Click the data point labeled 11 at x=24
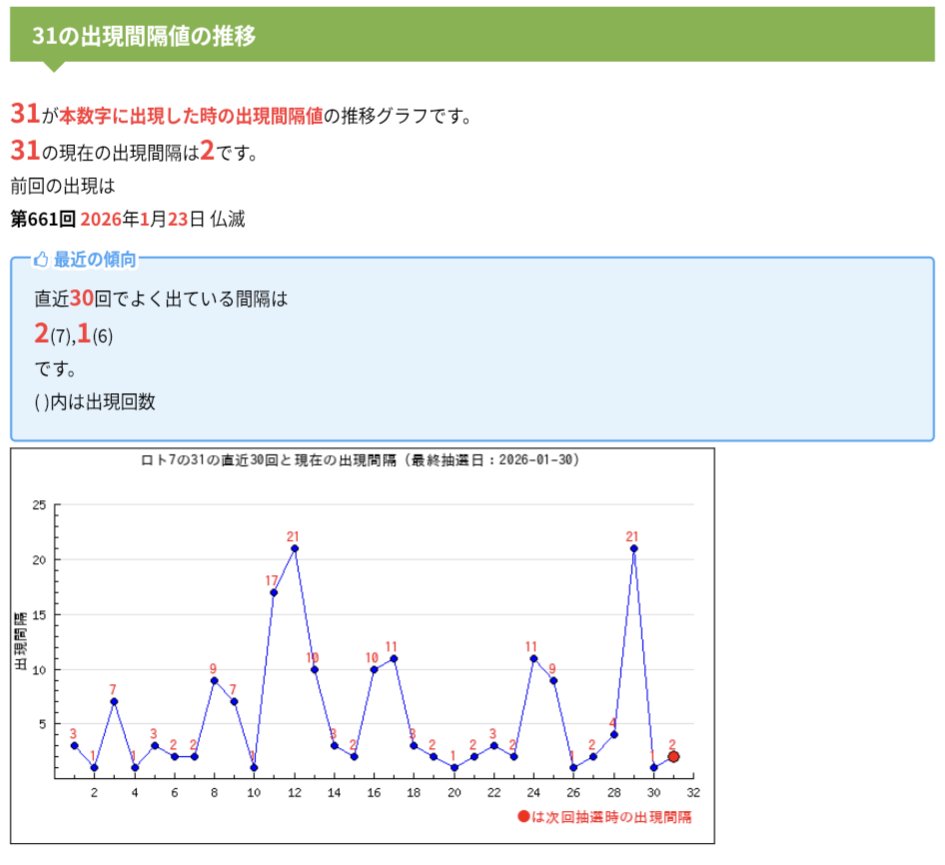945x865 pixels. (533, 658)
